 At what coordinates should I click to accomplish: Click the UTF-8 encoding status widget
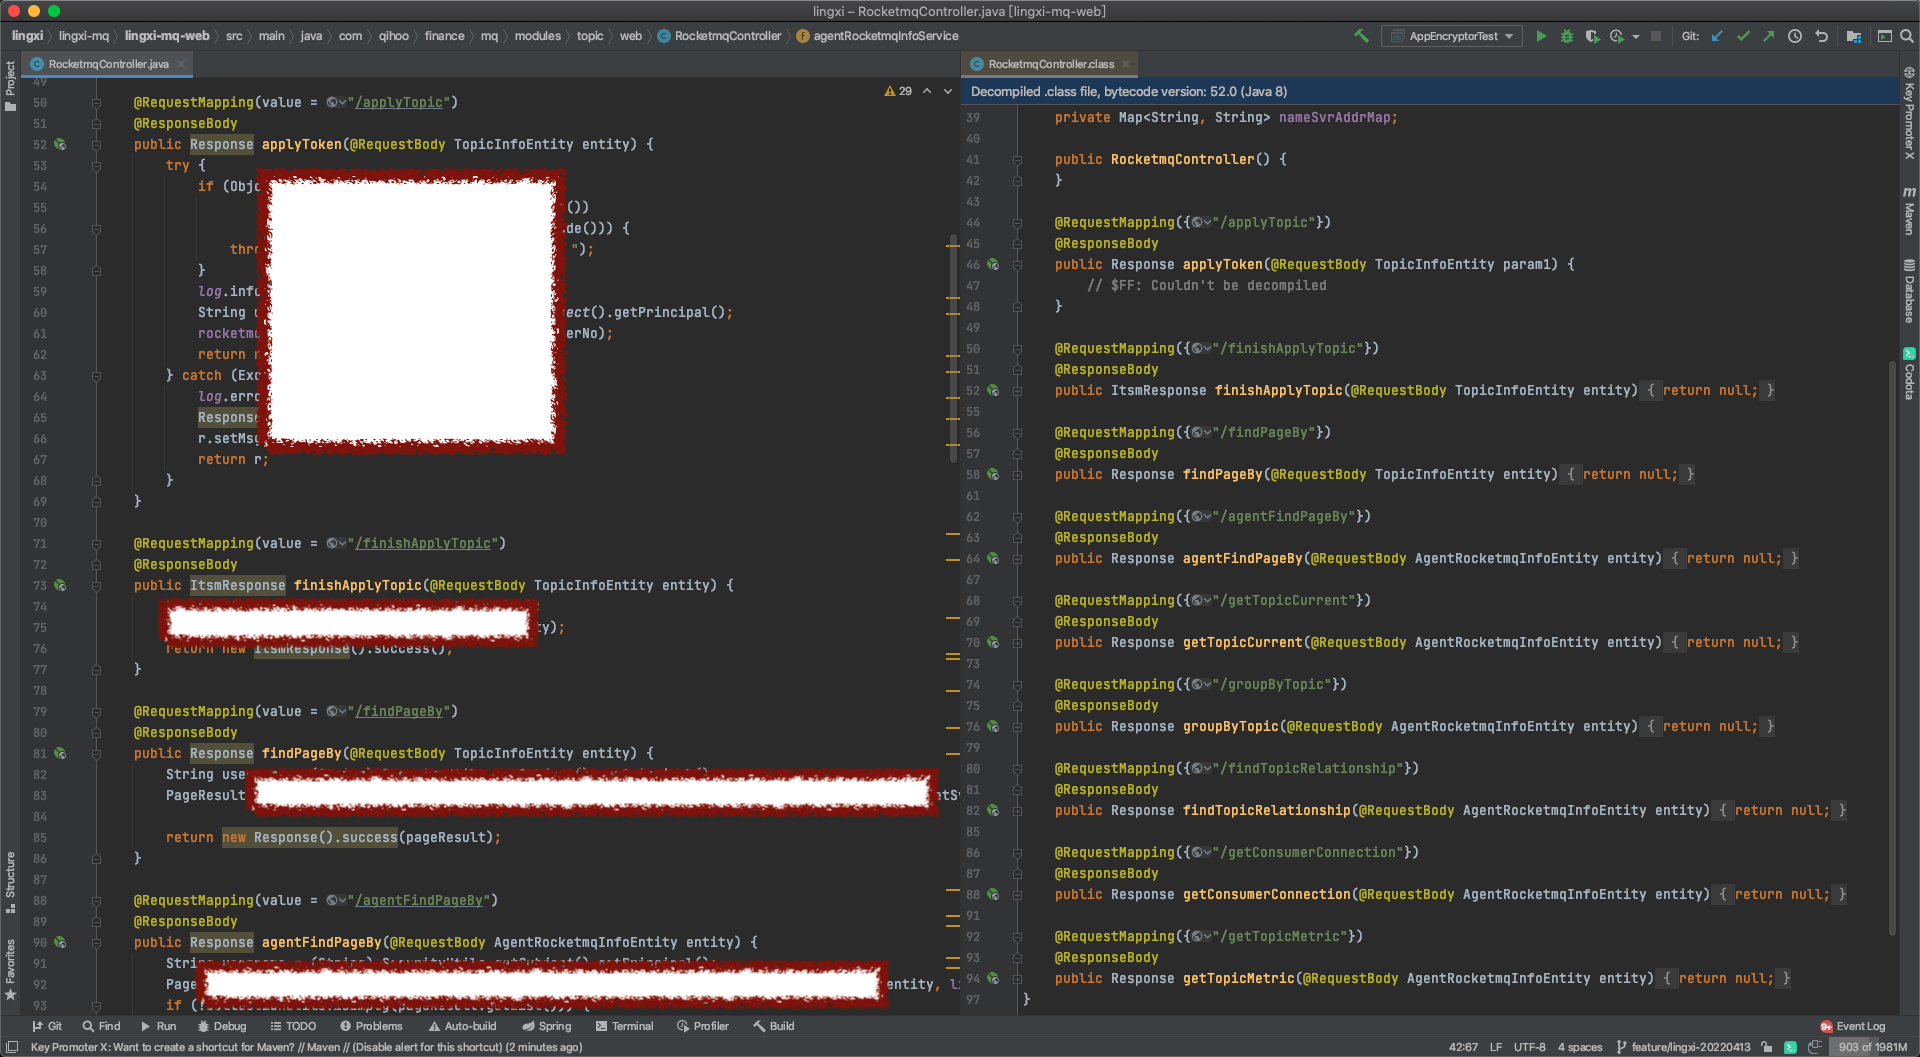1529,1047
